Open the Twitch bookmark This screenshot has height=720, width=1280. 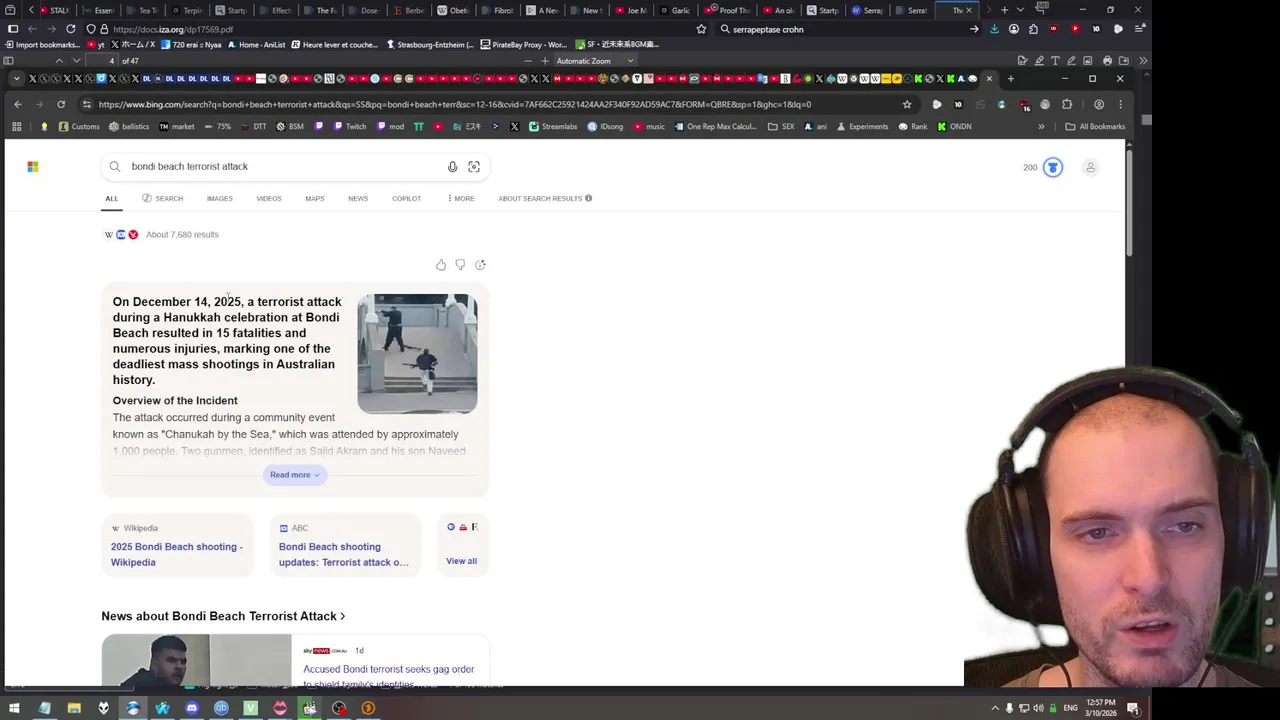click(349, 127)
